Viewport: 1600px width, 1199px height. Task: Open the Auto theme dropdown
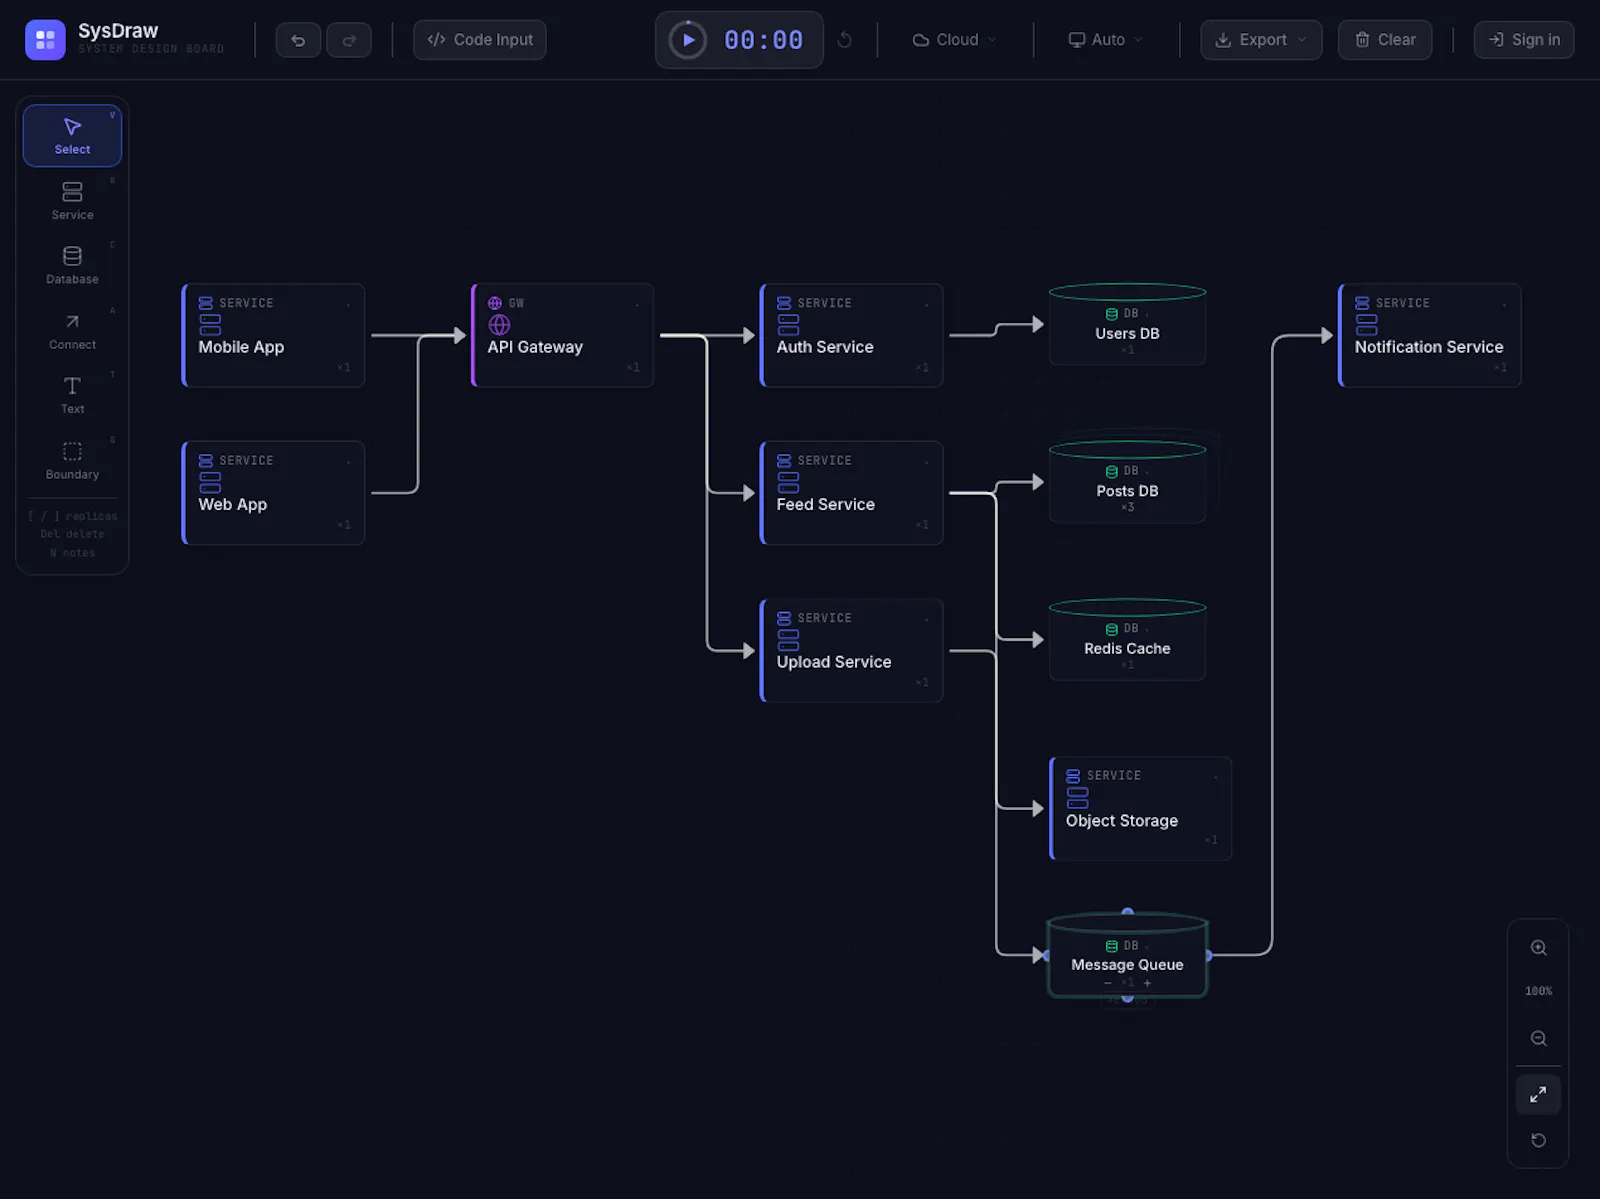(x=1106, y=40)
